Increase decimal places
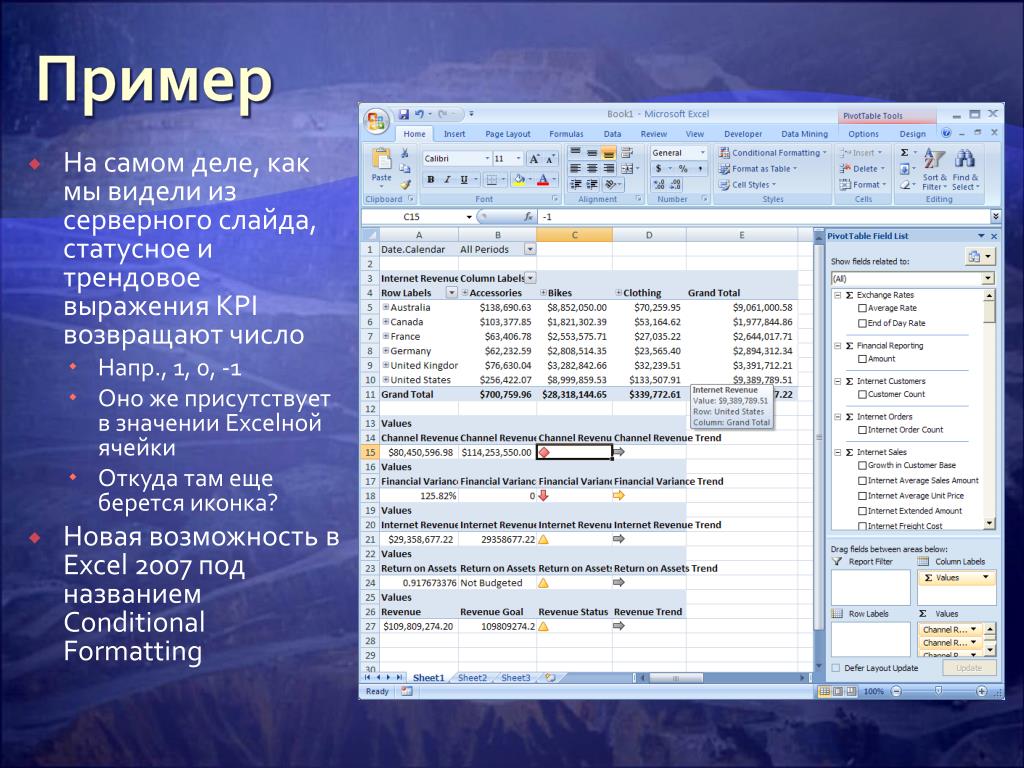The height and width of the screenshot is (768, 1024). tap(660, 185)
